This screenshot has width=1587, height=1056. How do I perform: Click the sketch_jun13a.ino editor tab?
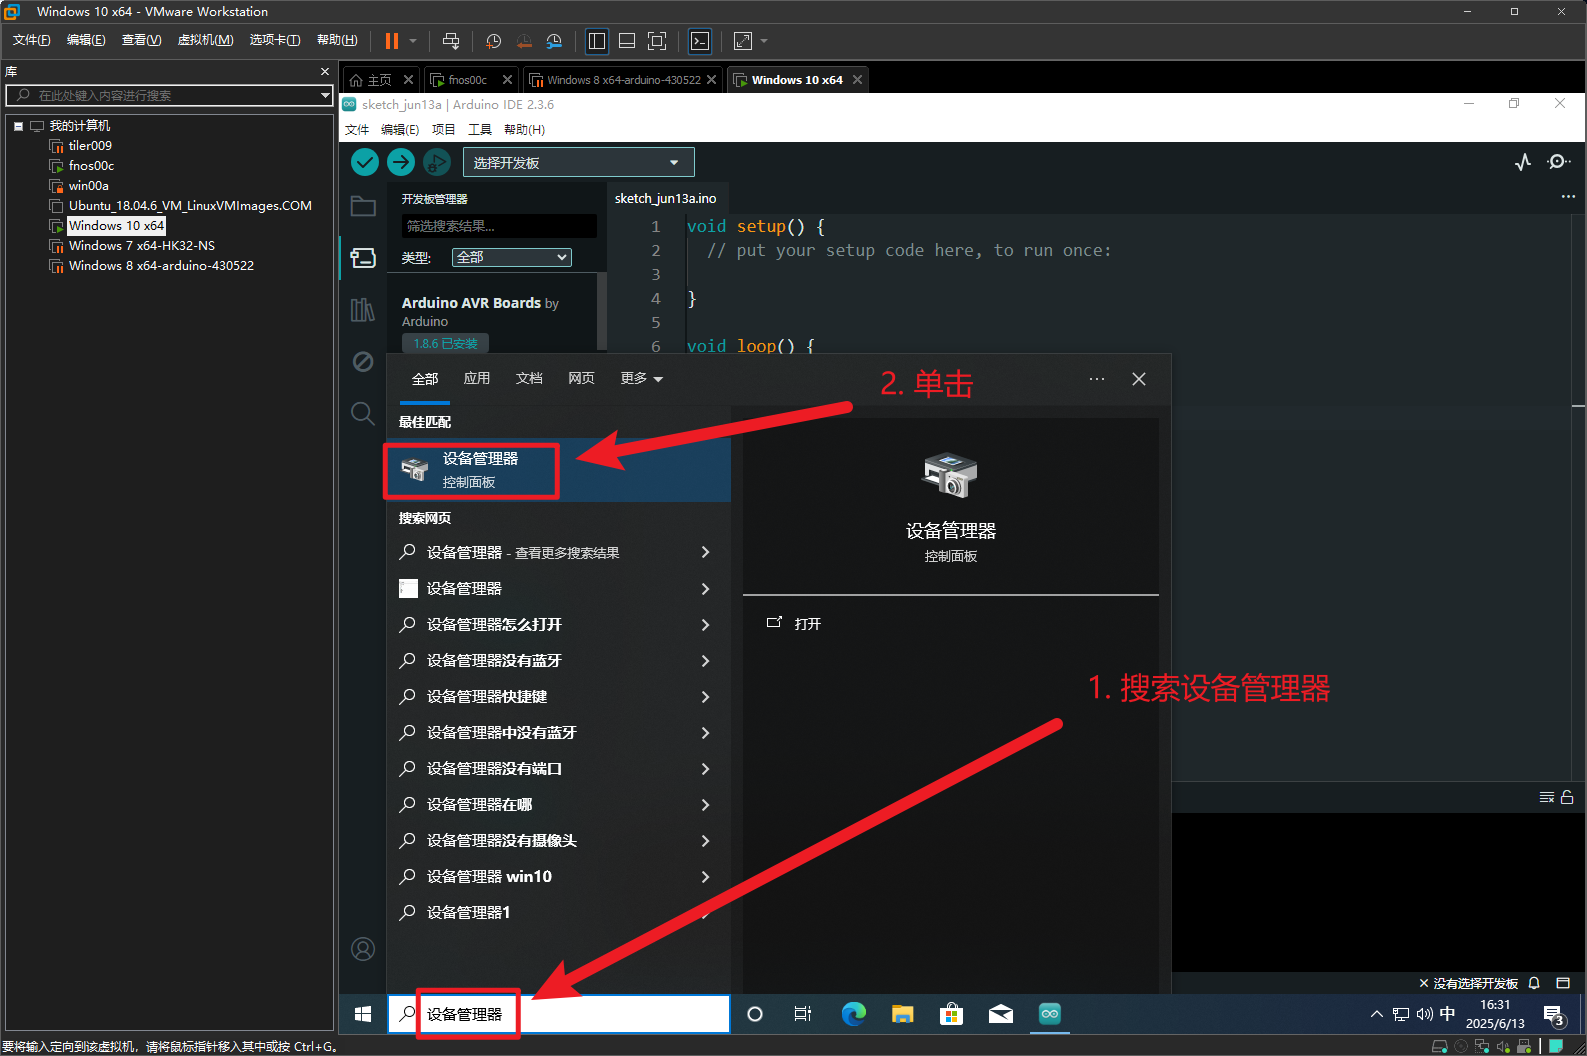point(665,198)
